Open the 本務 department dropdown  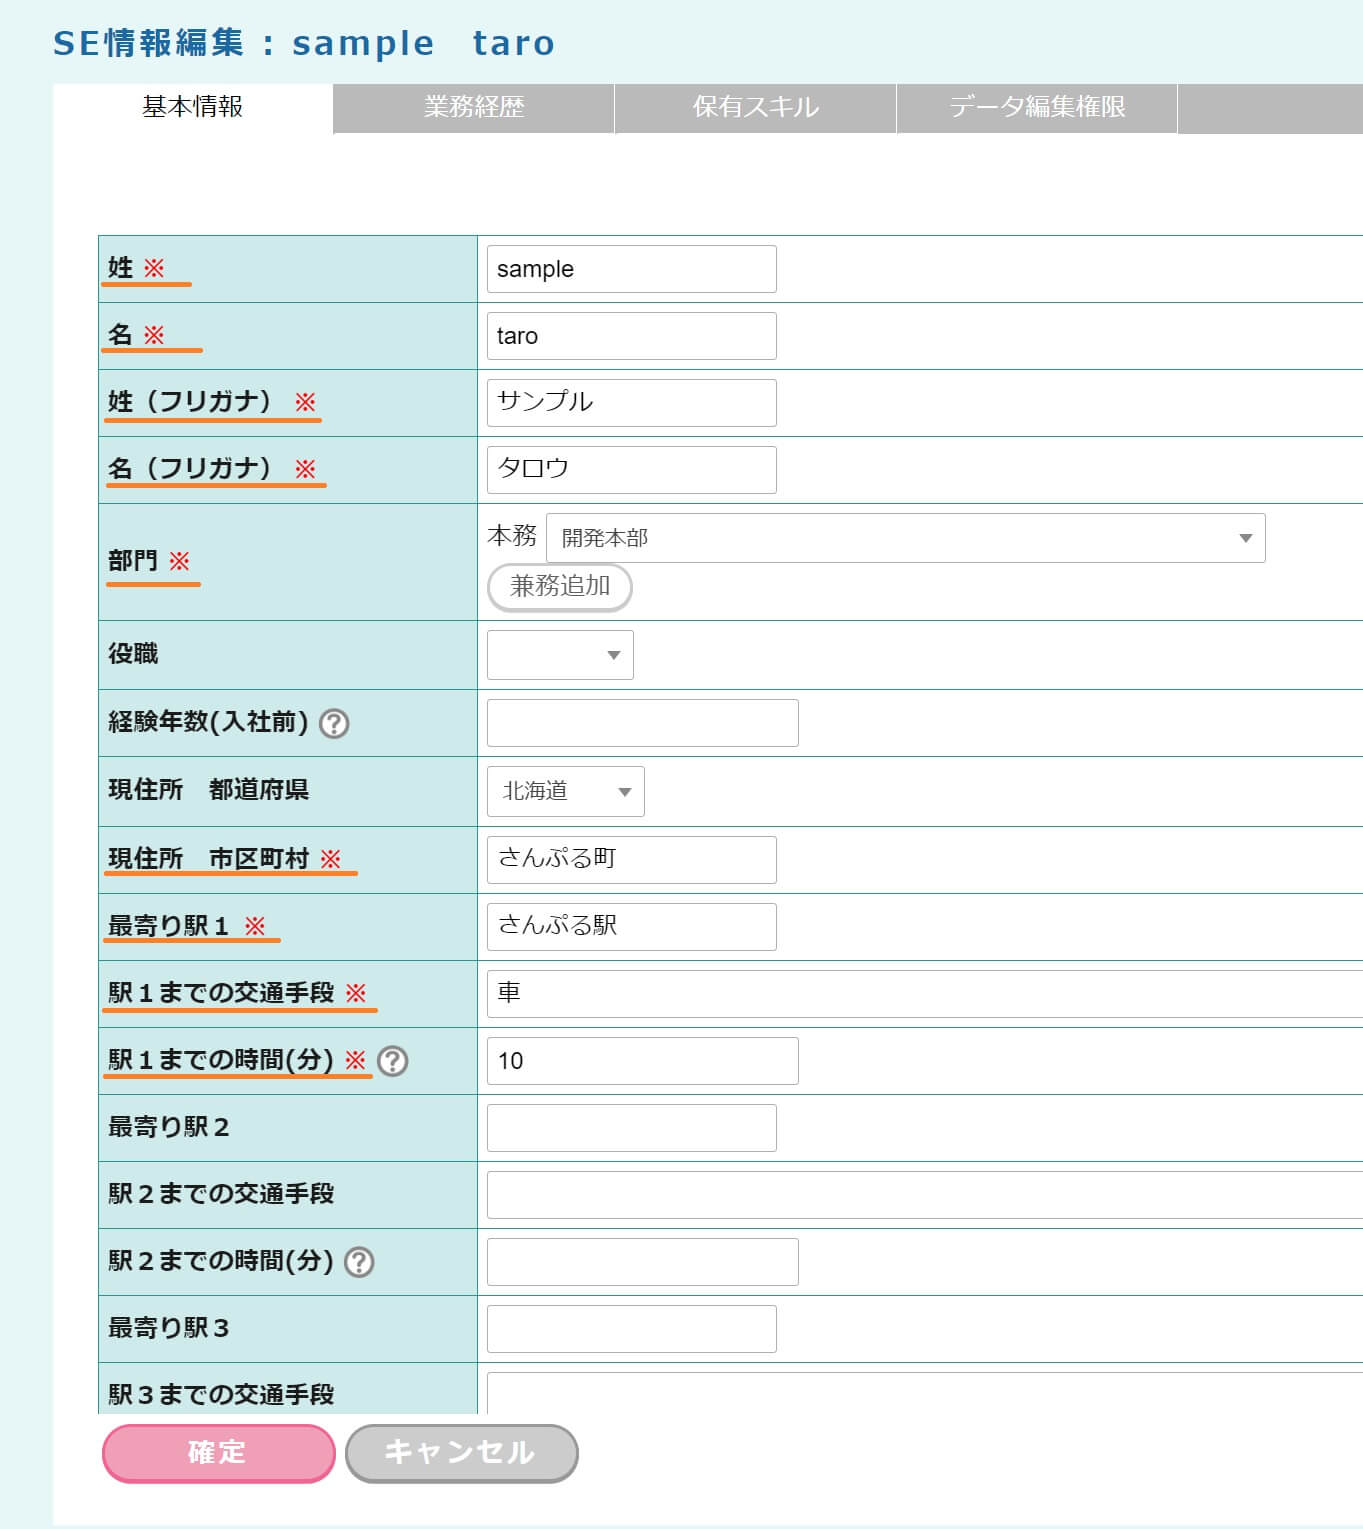click(x=905, y=538)
